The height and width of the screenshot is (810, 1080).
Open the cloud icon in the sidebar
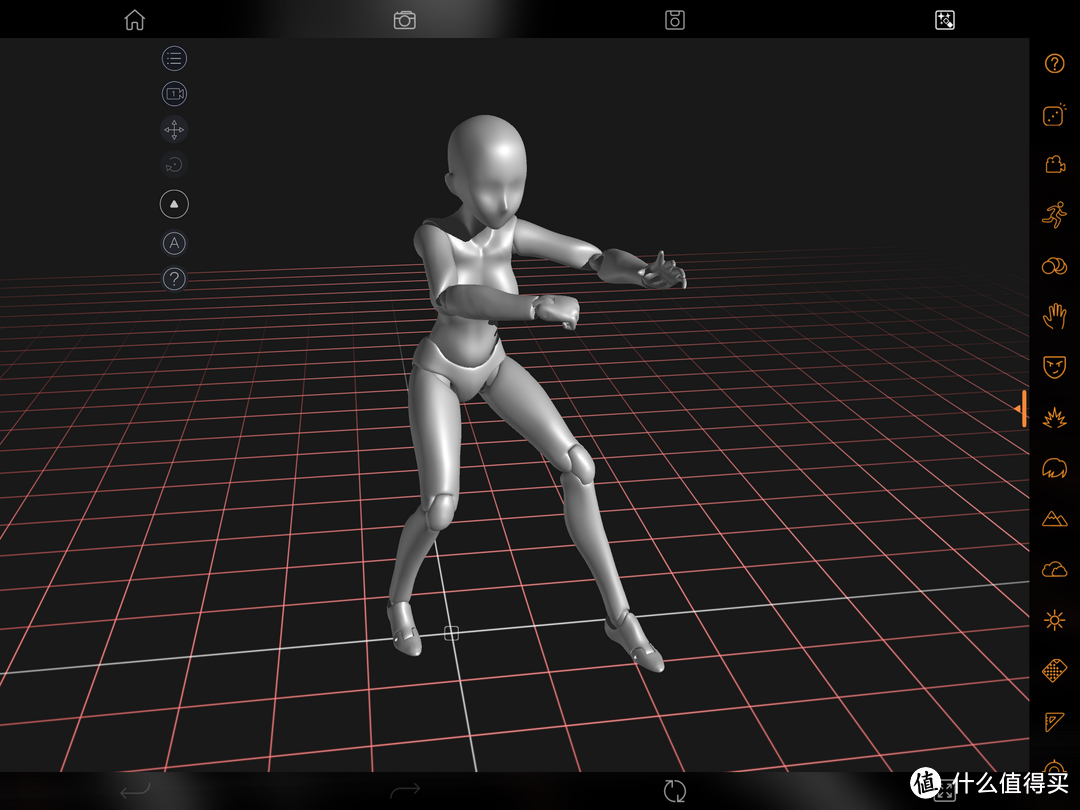[x=1055, y=570]
